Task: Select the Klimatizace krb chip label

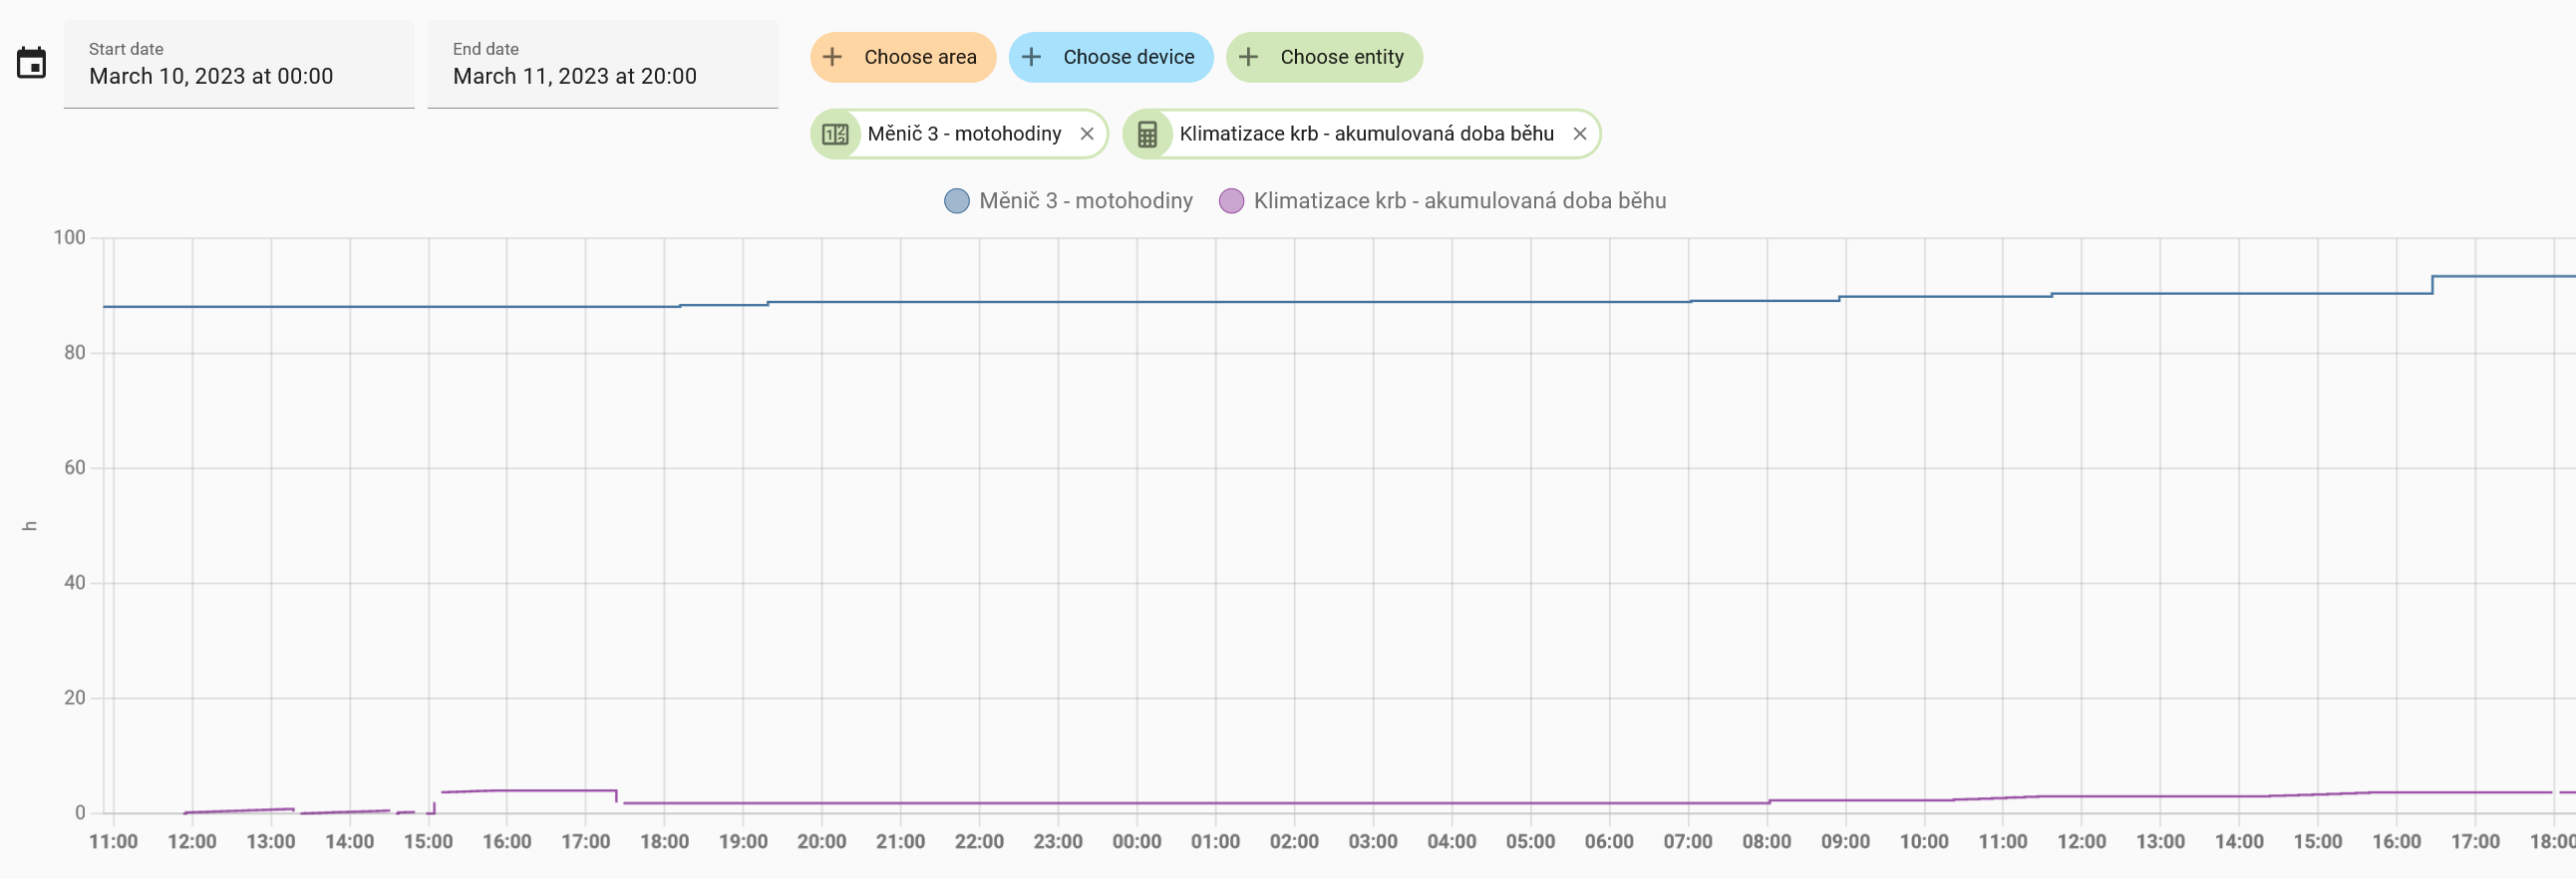Action: pos(1366,134)
